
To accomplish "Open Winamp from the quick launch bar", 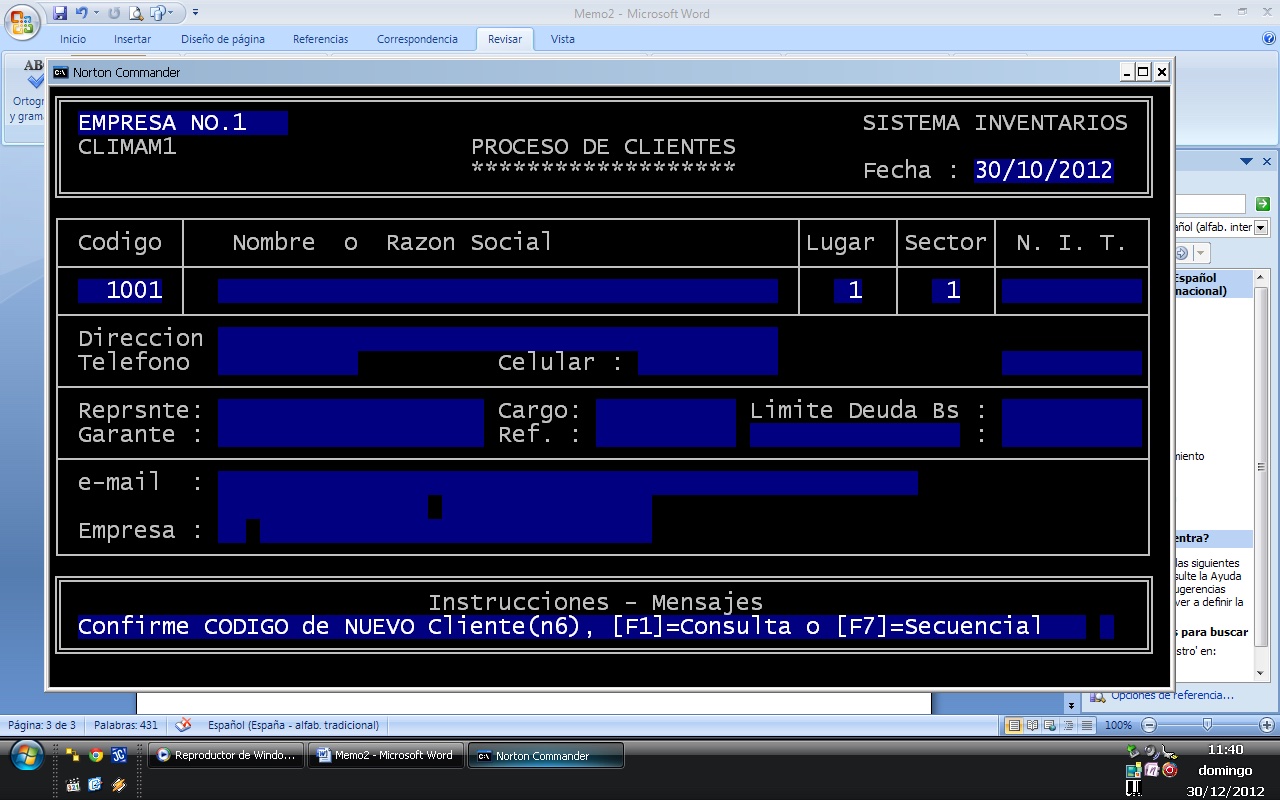I will click(118, 787).
